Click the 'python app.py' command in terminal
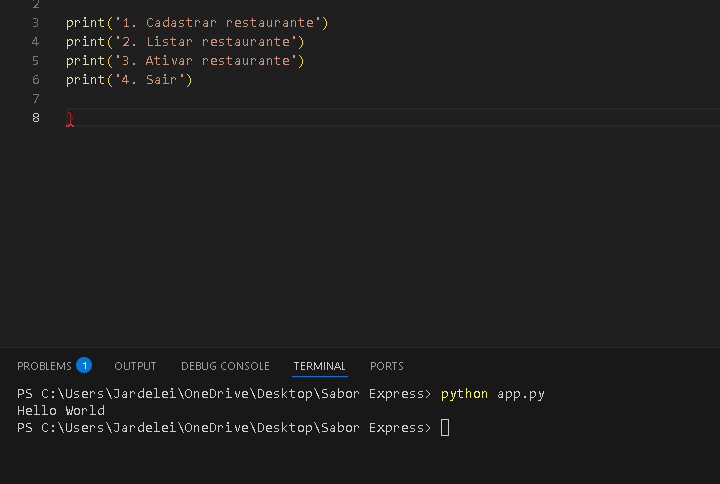This screenshot has height=484, width=720. tap(492, 394)
